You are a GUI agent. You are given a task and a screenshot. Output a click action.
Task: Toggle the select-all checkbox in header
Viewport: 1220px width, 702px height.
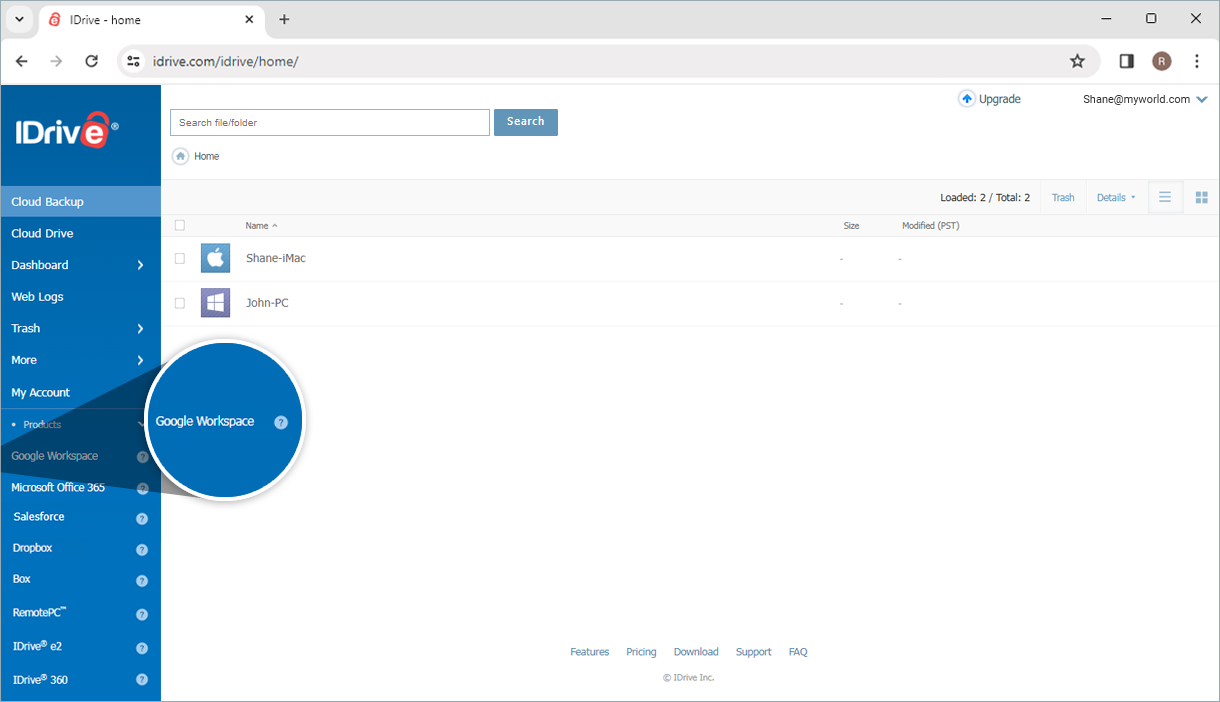pyautogui.click(x=180, y=226)
